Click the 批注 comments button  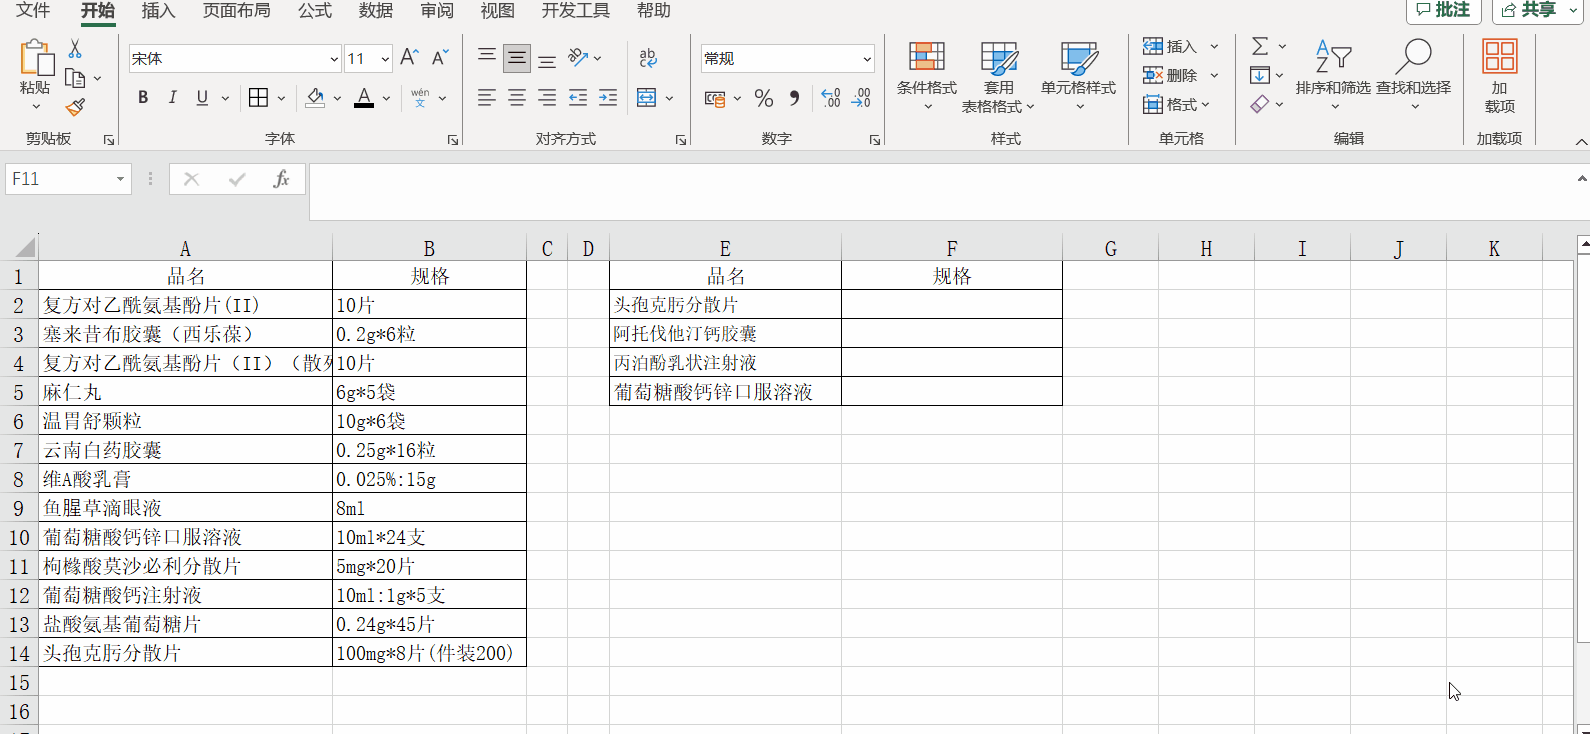1443,10
